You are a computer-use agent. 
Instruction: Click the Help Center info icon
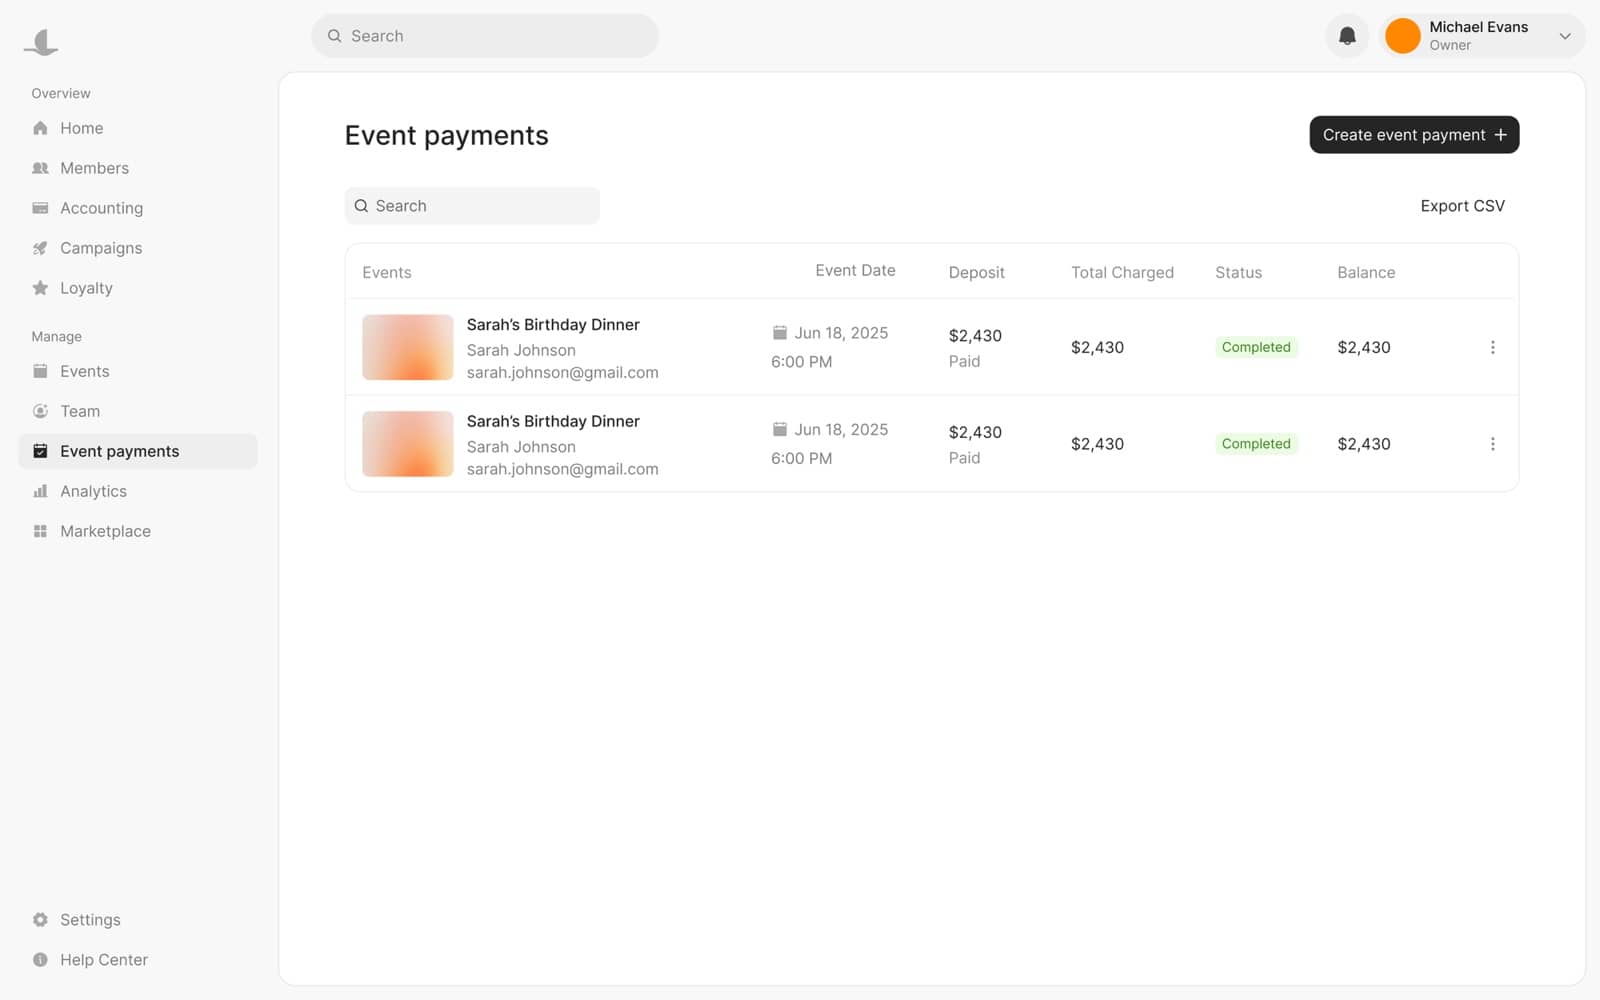pyautogui.click(x=40, y=960)
